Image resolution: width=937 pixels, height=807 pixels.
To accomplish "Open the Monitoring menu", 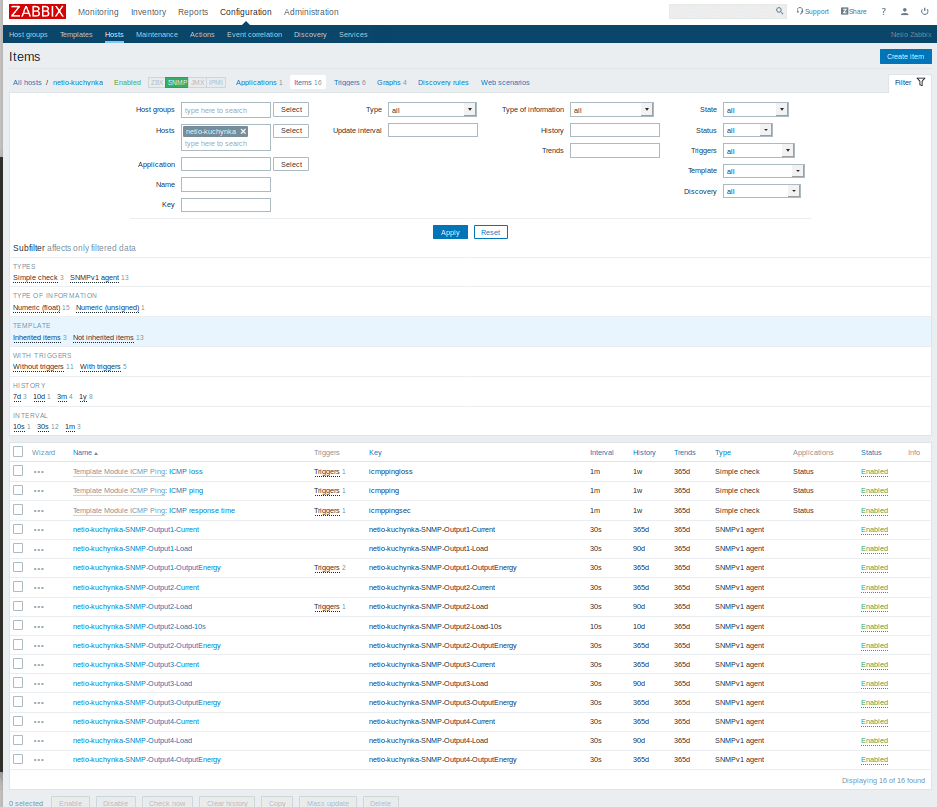I will (x=98, y=12).
